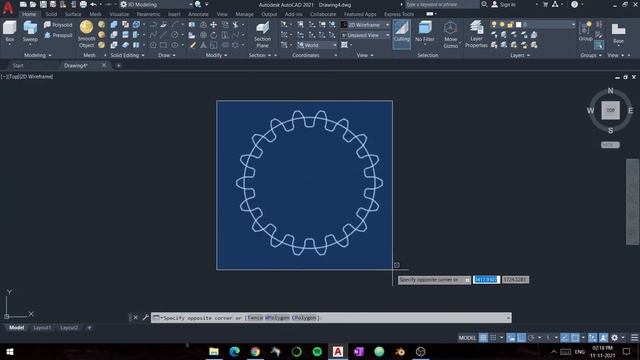The width and height of the screenshot is (640, 360).
Task: Click the TOP face of the ViewCube
Action: tap(610, 110)
